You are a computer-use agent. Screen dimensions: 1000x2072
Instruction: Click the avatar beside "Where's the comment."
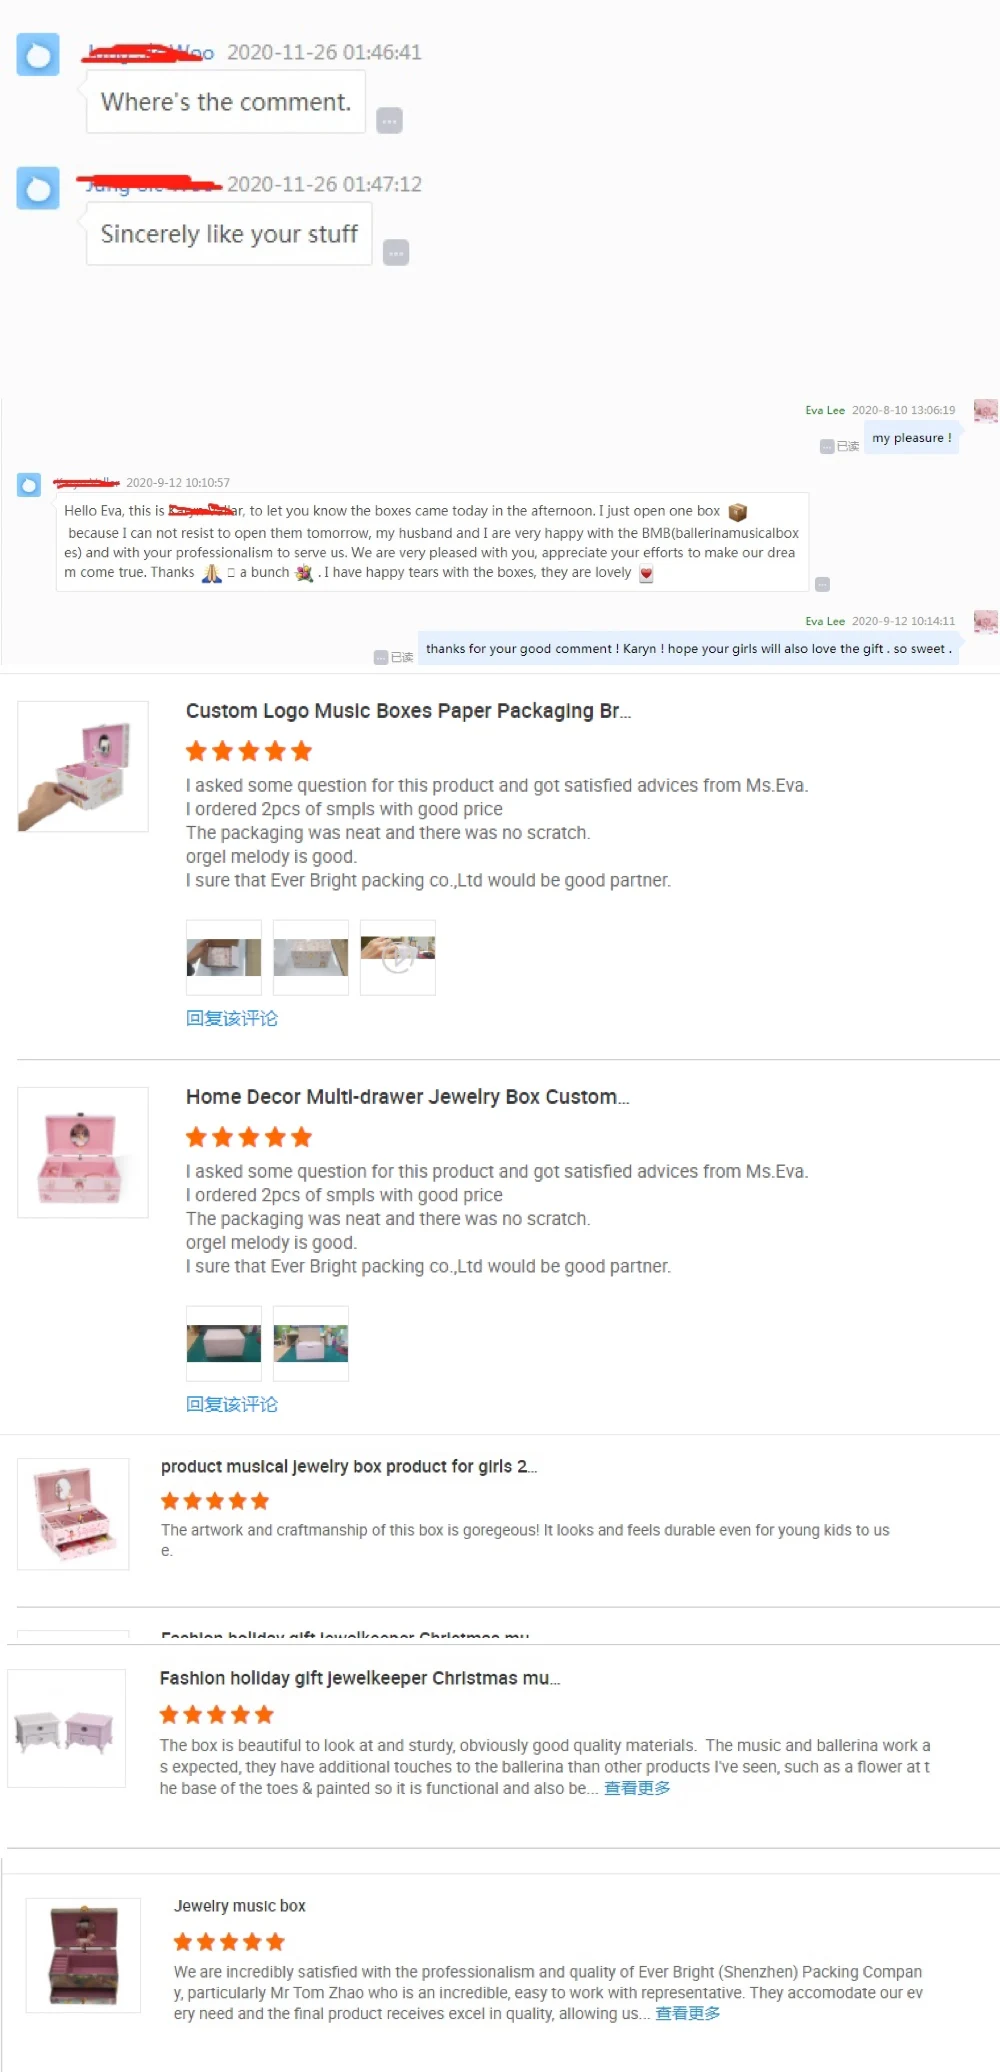(38, 55)
